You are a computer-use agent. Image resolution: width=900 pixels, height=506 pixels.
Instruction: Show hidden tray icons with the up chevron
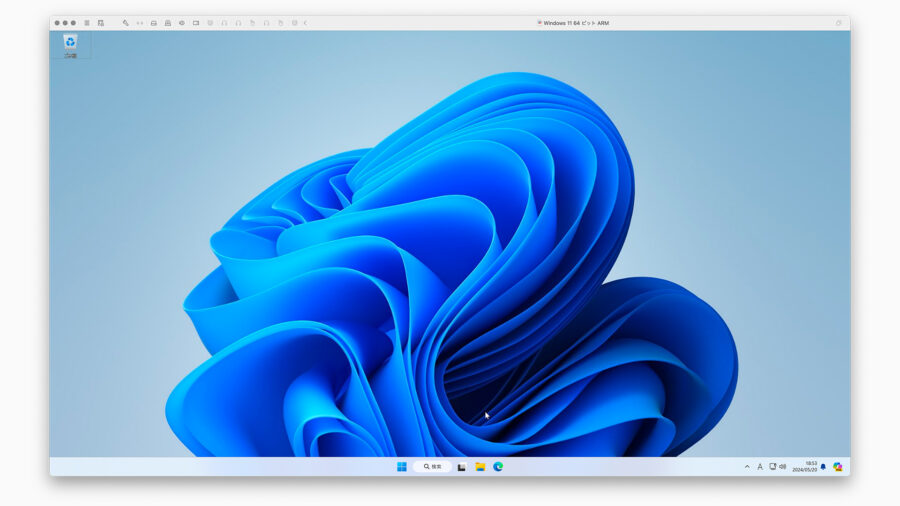(747, 467)
